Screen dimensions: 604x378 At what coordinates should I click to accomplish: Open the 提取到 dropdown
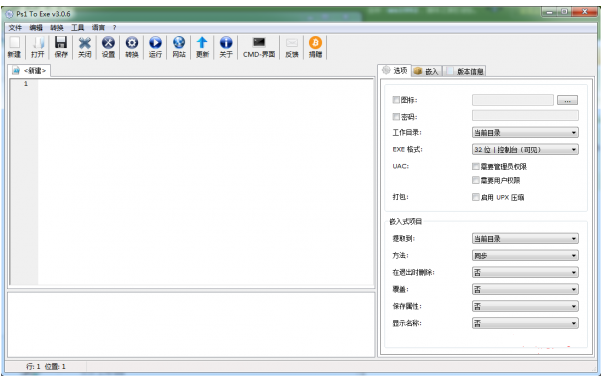[525, 239]
